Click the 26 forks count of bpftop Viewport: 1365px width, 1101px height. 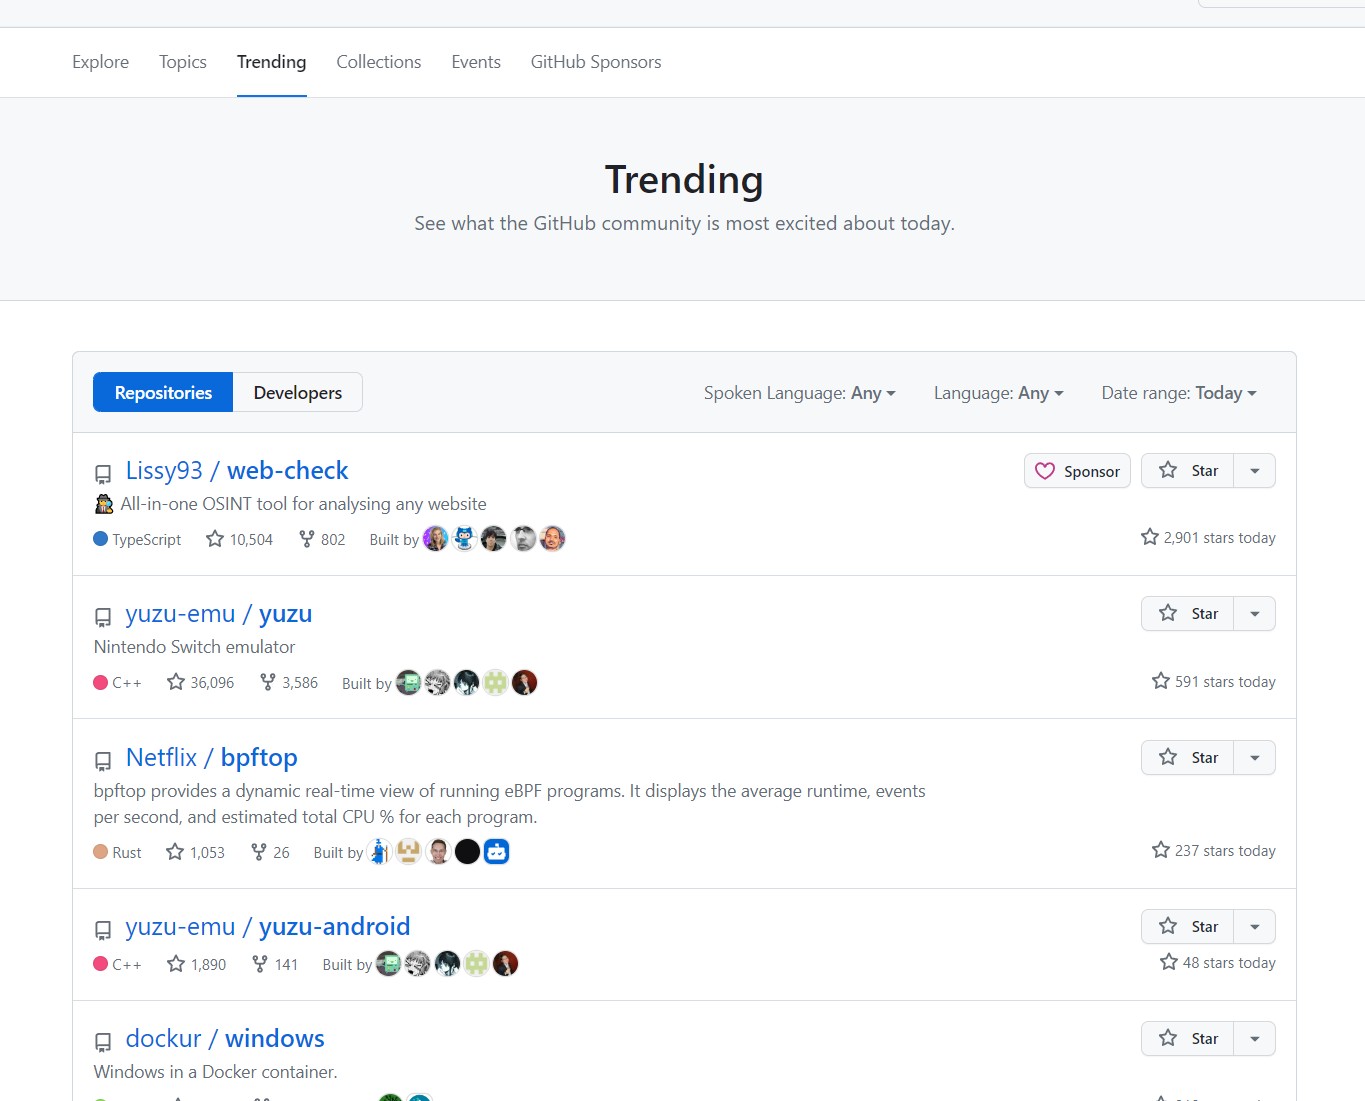[x=270, y=852]
